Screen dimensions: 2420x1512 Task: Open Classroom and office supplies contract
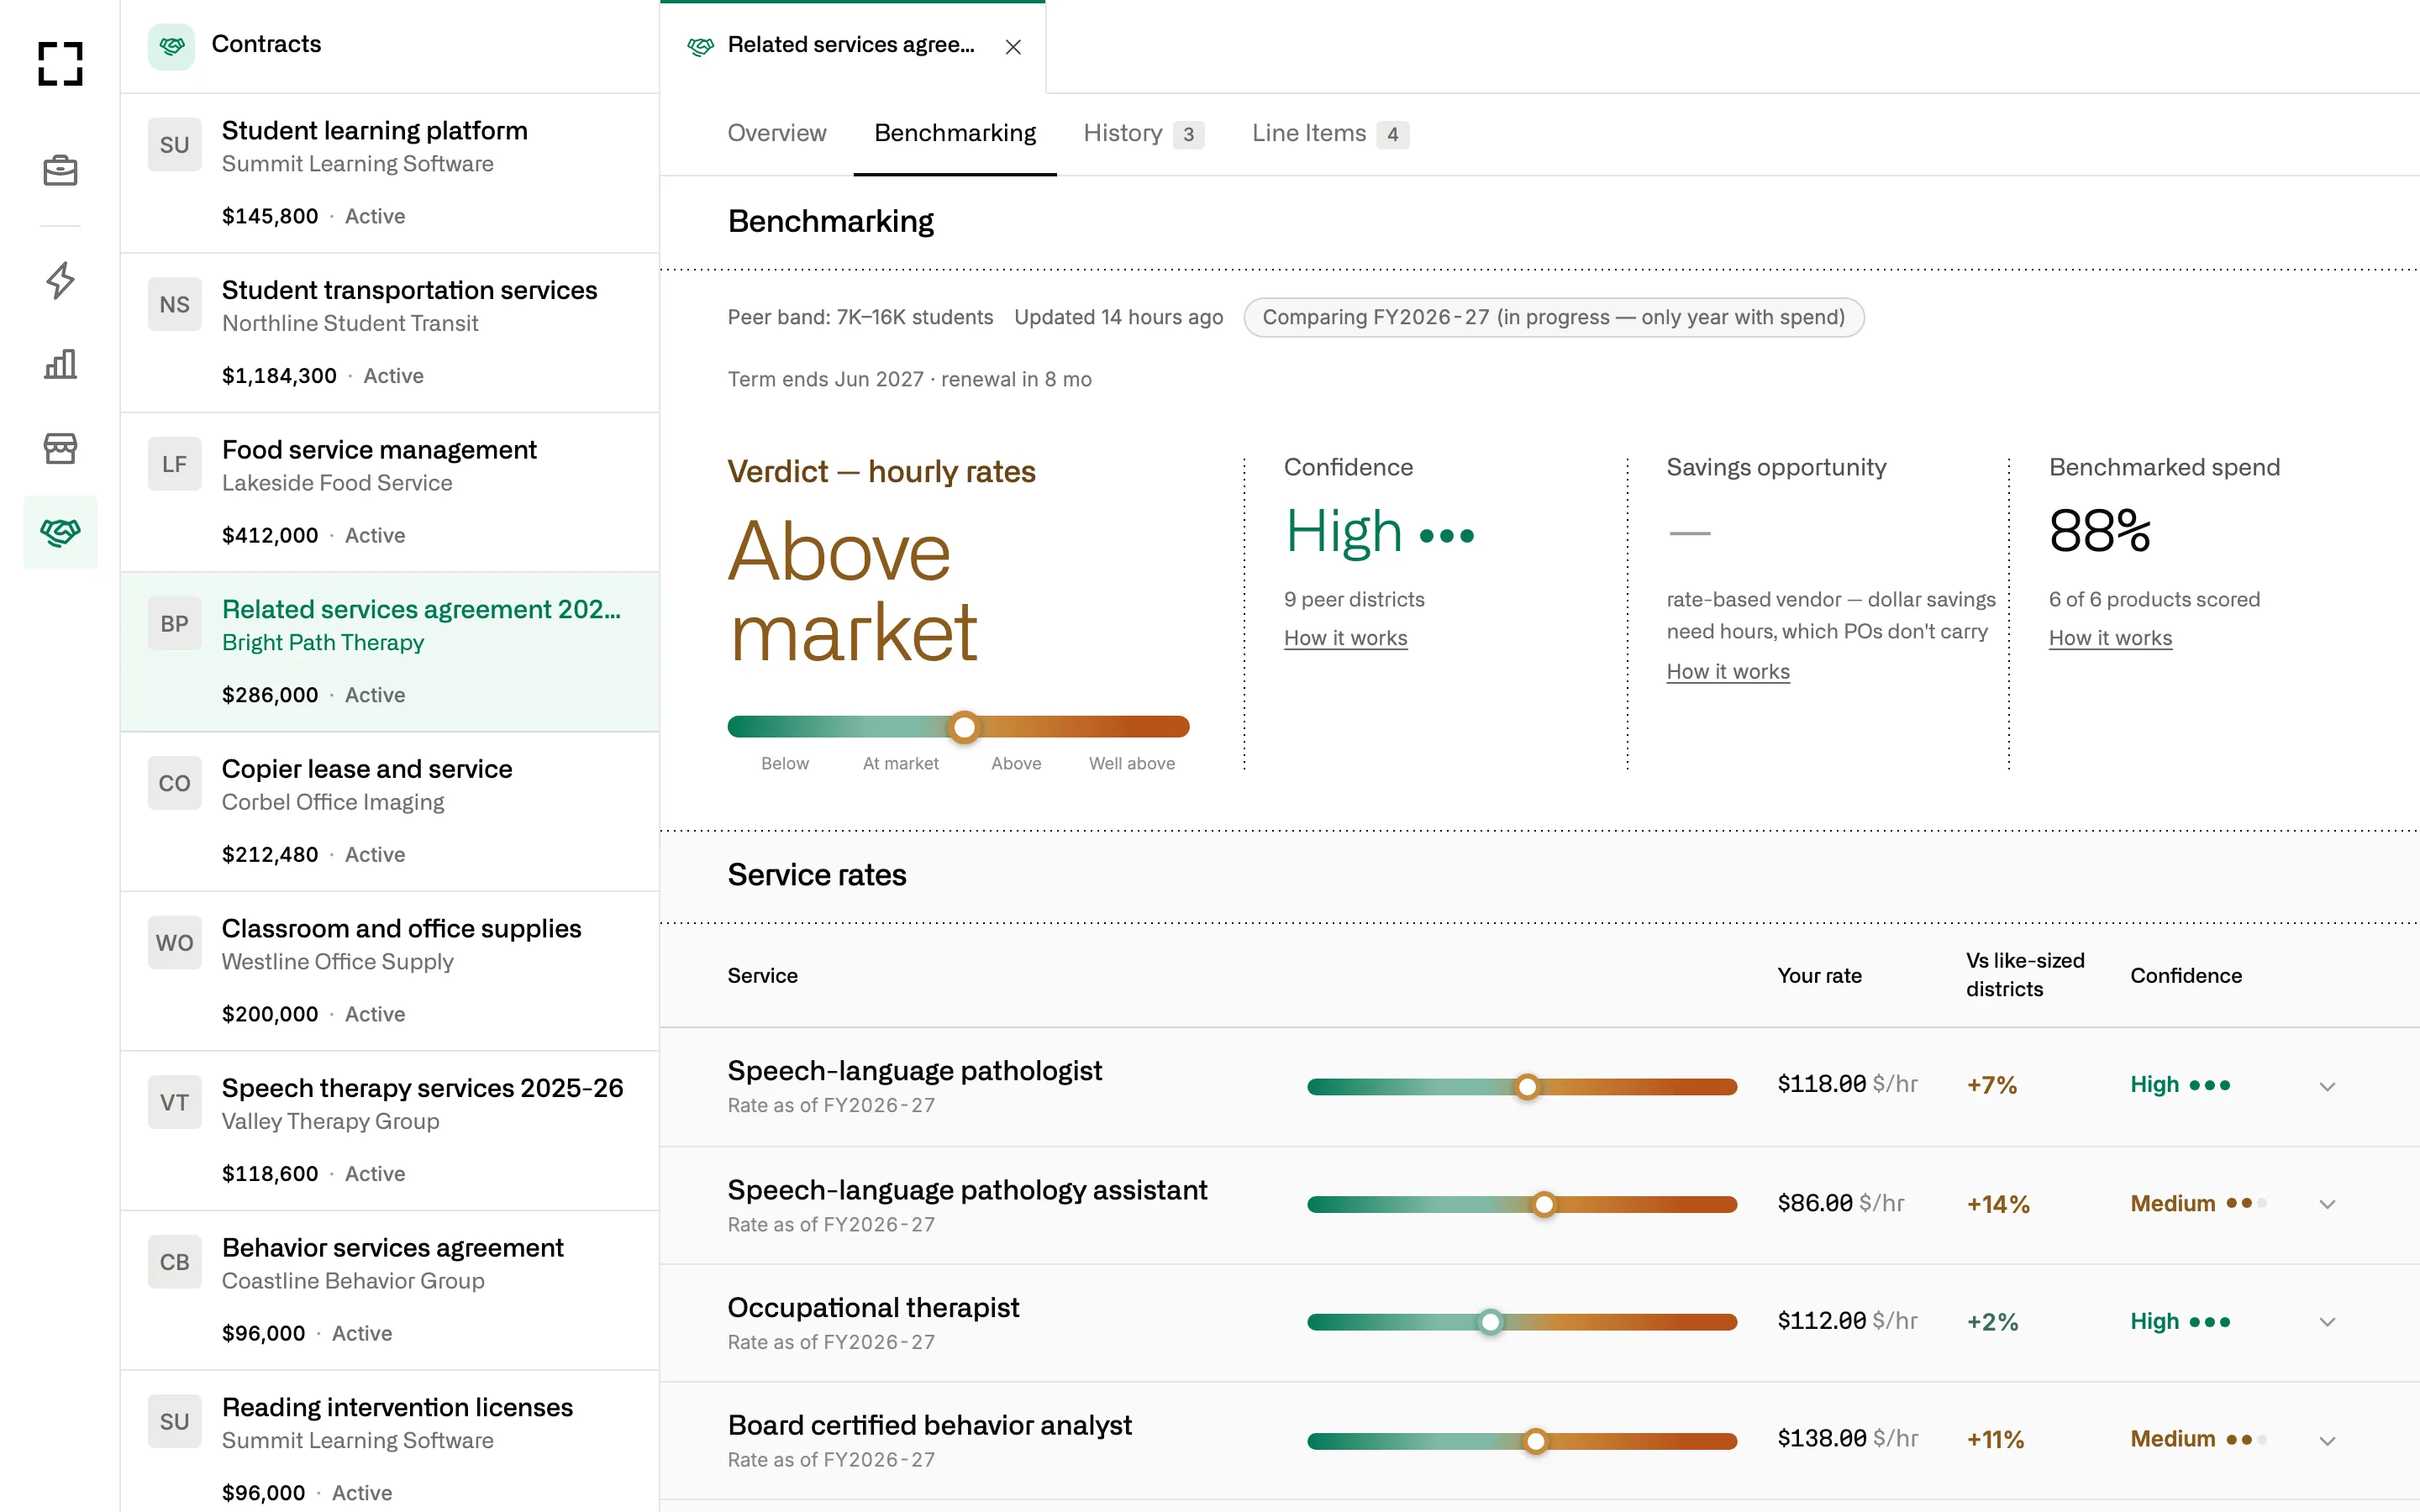pyautogui.click(x=390, y=970)
